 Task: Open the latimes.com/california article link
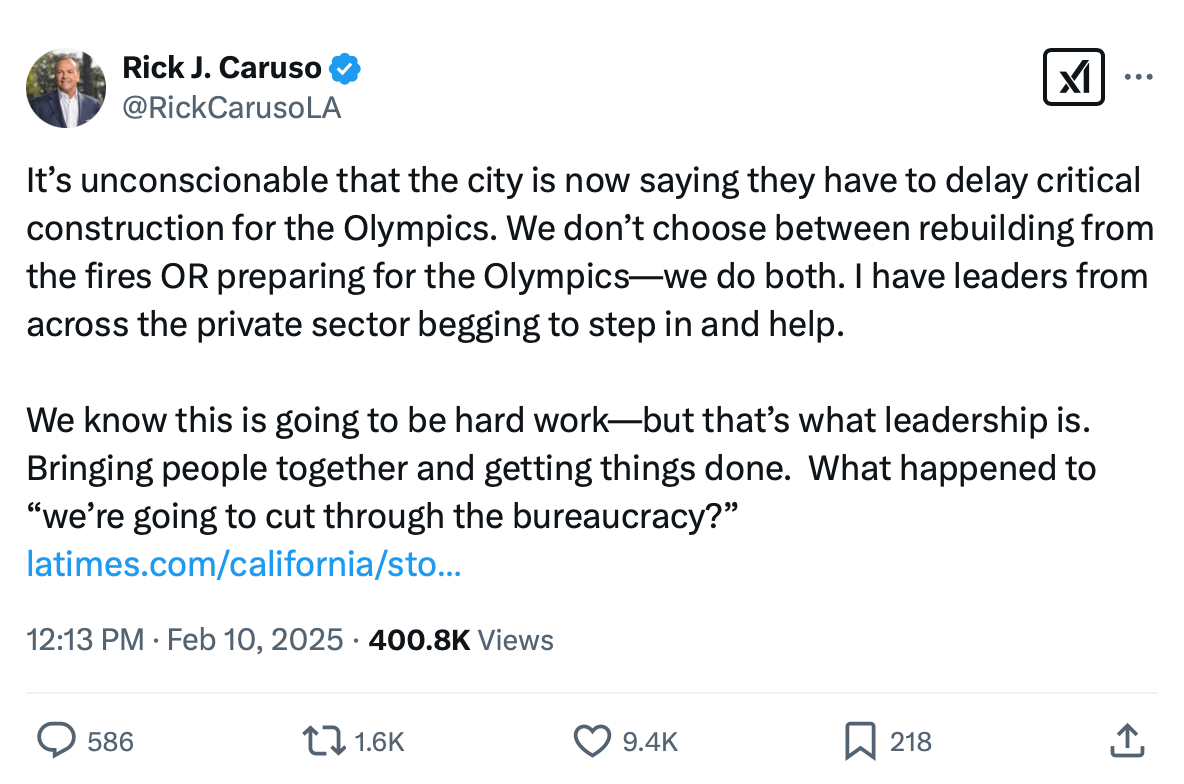tap(243, 564)
